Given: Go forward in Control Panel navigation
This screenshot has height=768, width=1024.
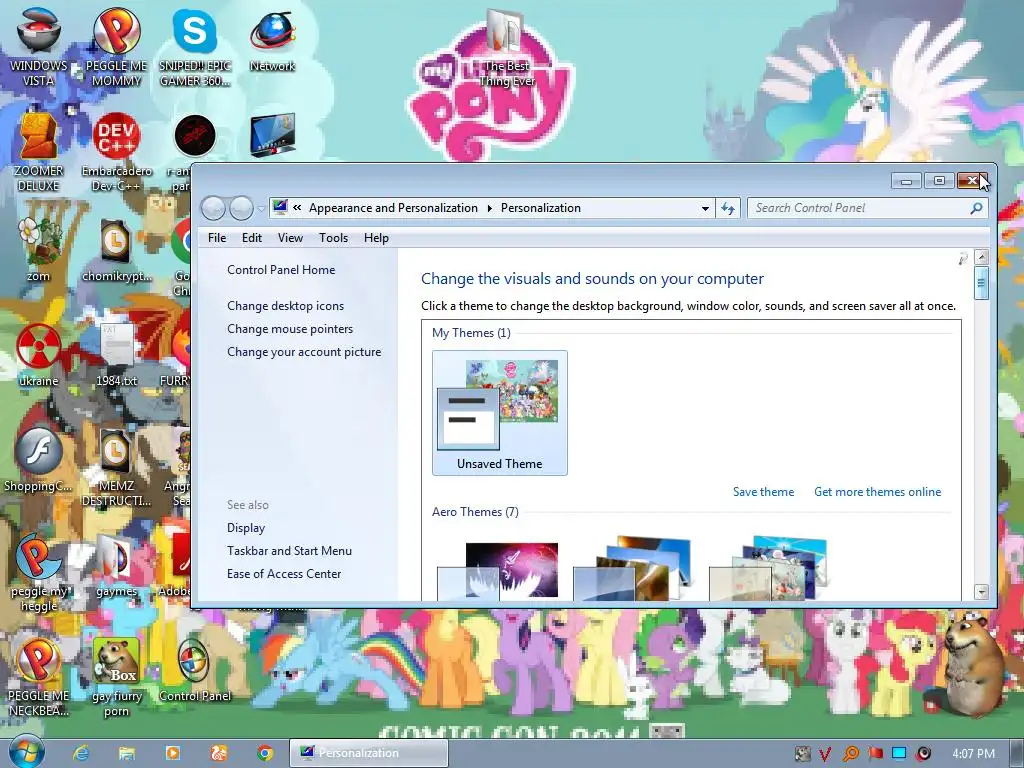Looking at the screenshot, I should (241, 208).
